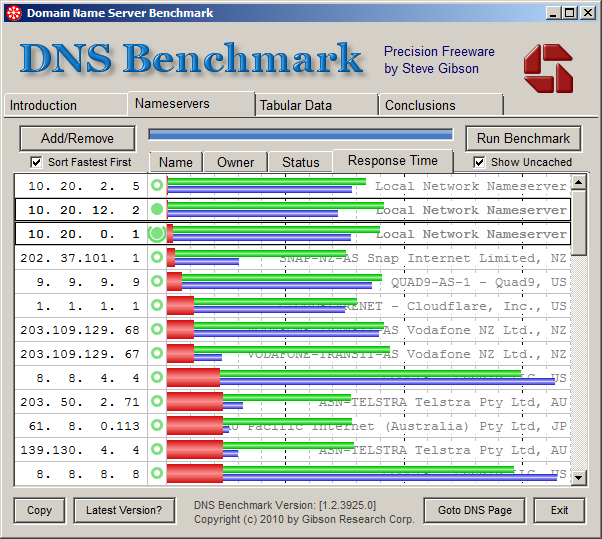Click the red Gibson Research logo
602x539 pixels.
tap(548, 68)
